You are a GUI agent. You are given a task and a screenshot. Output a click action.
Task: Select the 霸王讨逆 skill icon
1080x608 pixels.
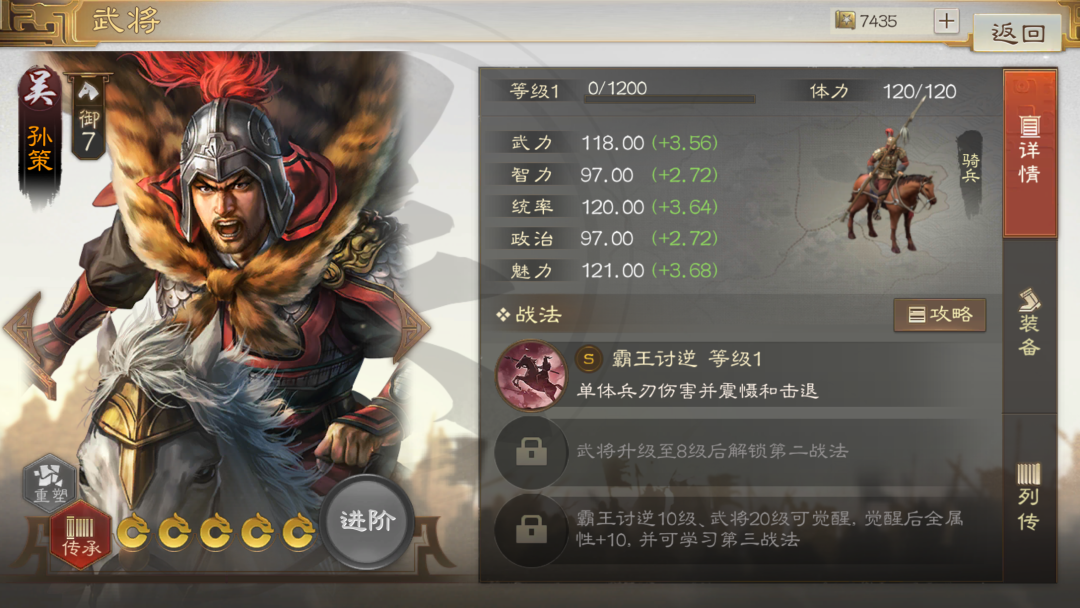tap(530, 375)
